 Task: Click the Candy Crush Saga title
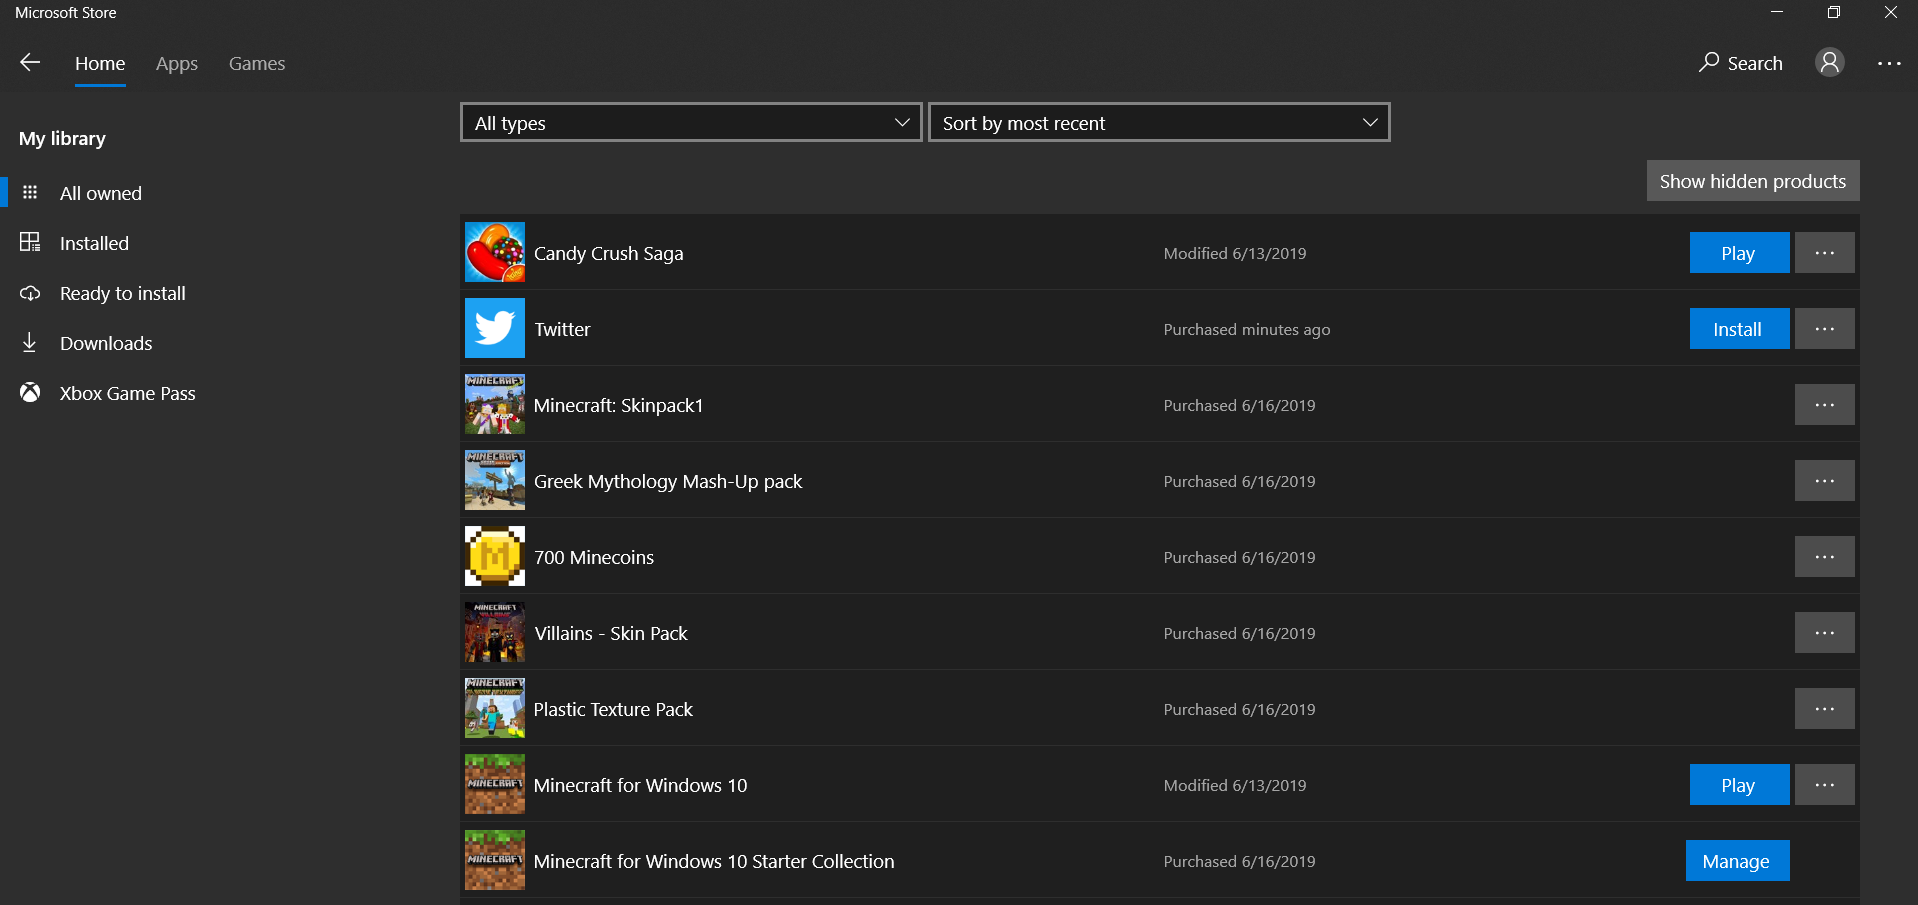click(609, 253)
